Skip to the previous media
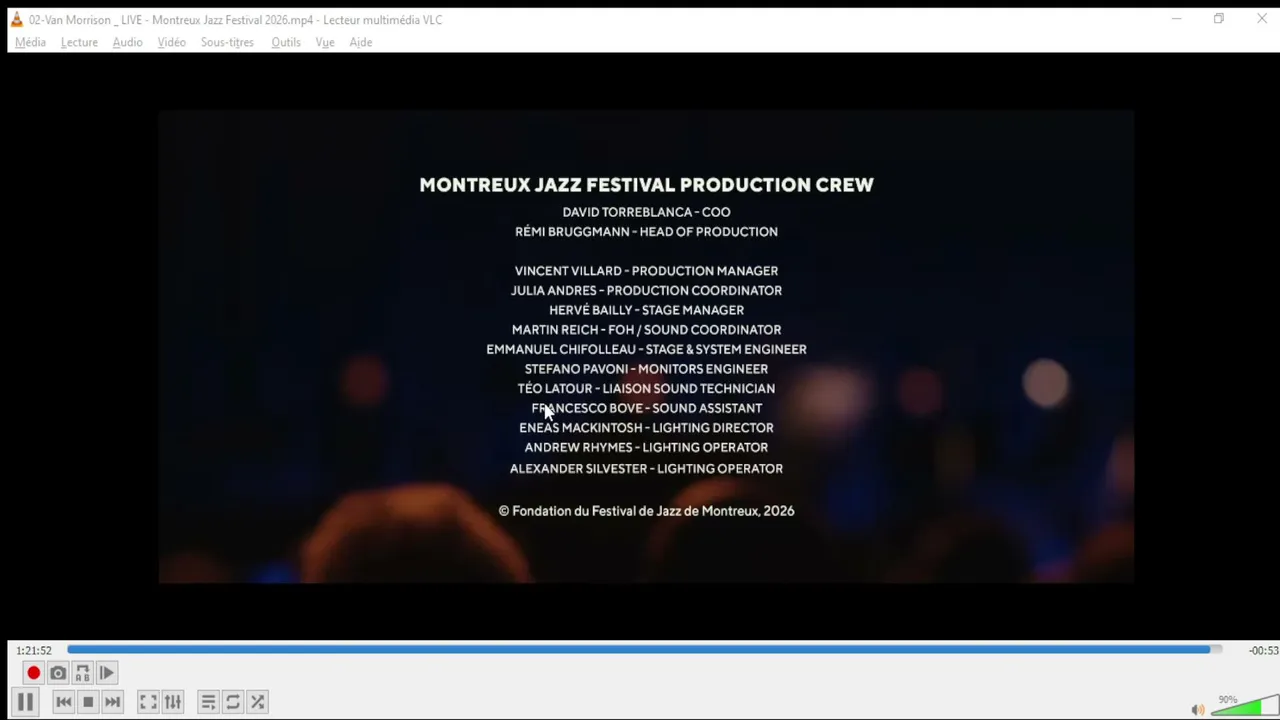 [63, 702]
